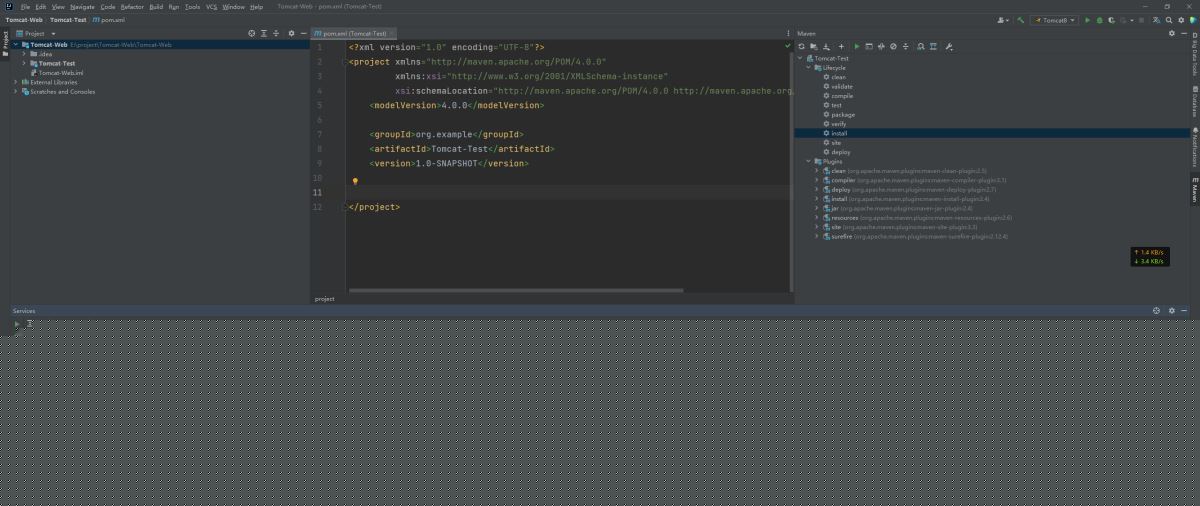The width and height of the screenshot is (1200, 506).
Task: Open IDE settings gear in top toolbar
Action: [1181, 20]
